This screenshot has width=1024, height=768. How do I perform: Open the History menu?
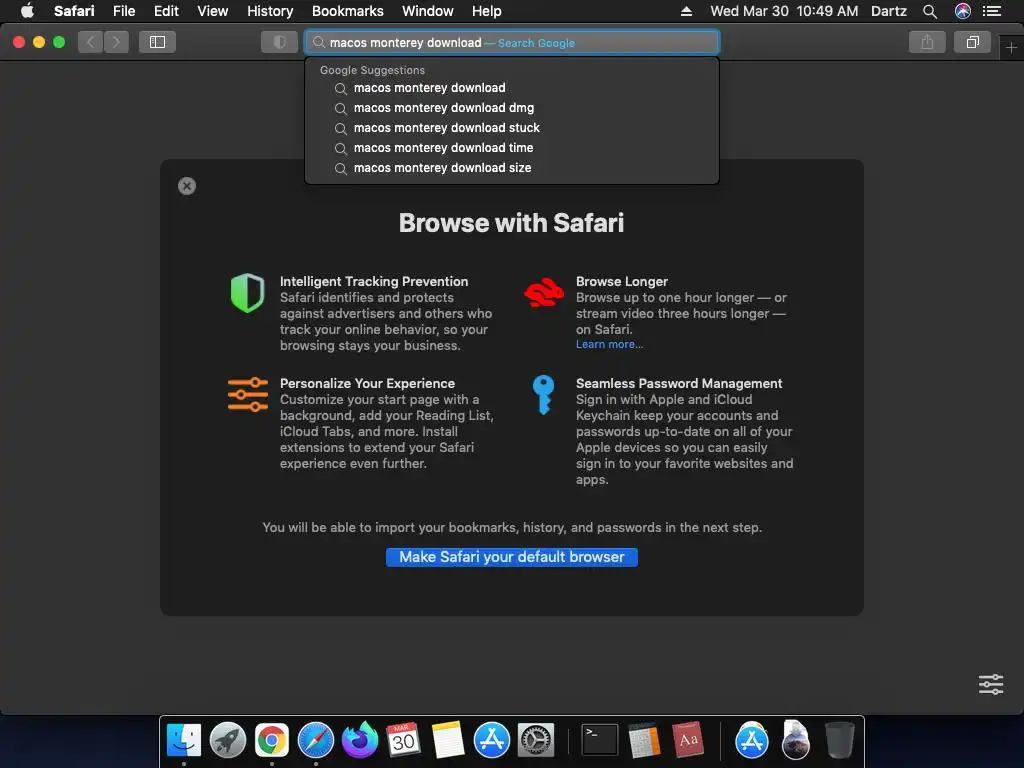pyautogui.click(x=270, y=11)
